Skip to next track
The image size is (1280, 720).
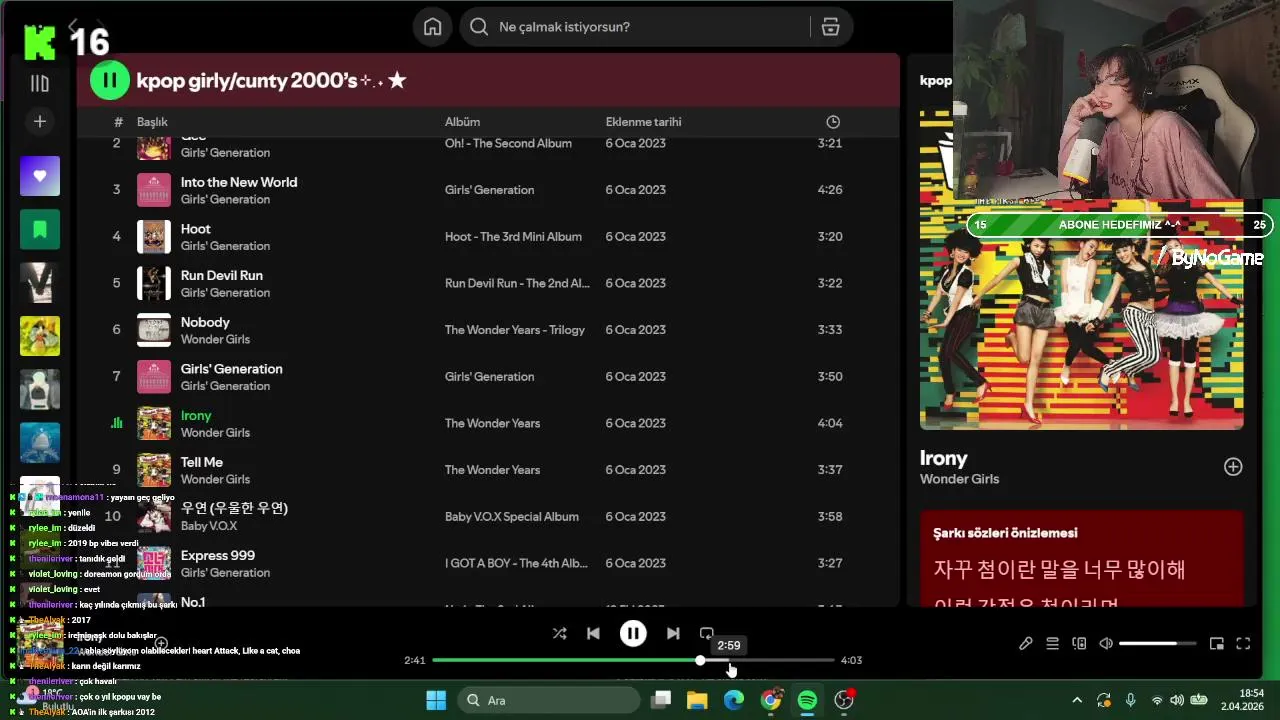[673, 634]
